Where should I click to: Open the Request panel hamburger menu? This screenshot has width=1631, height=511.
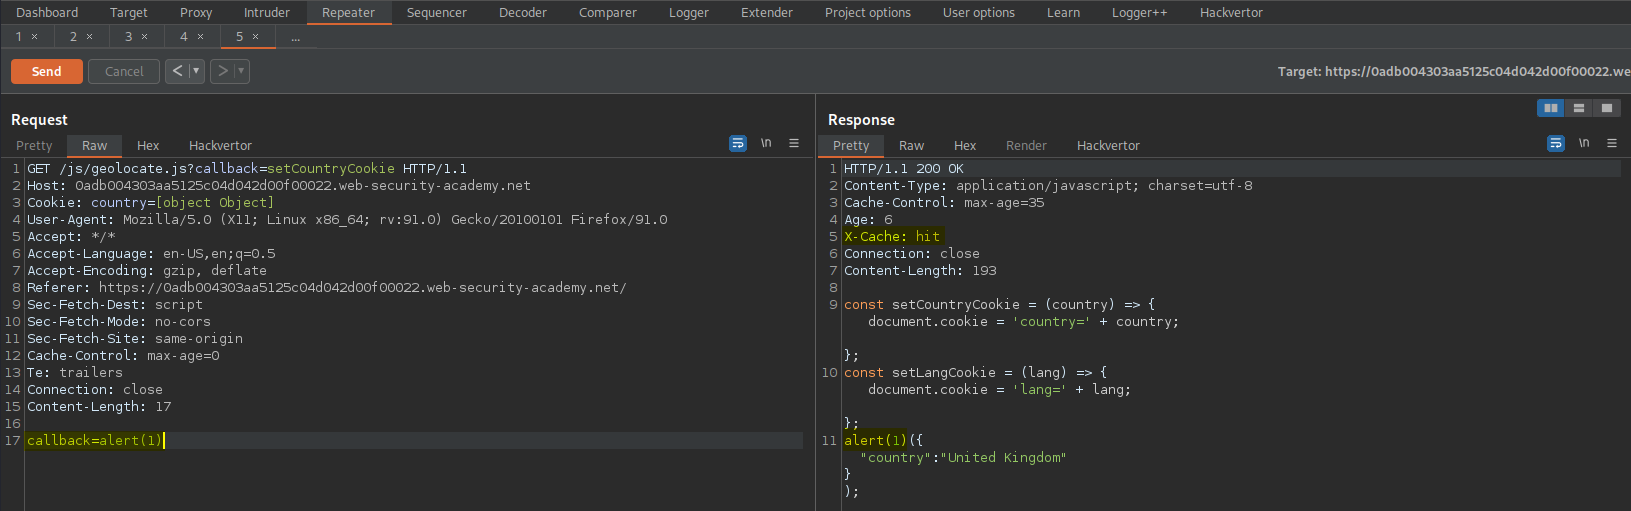point(794,144)
